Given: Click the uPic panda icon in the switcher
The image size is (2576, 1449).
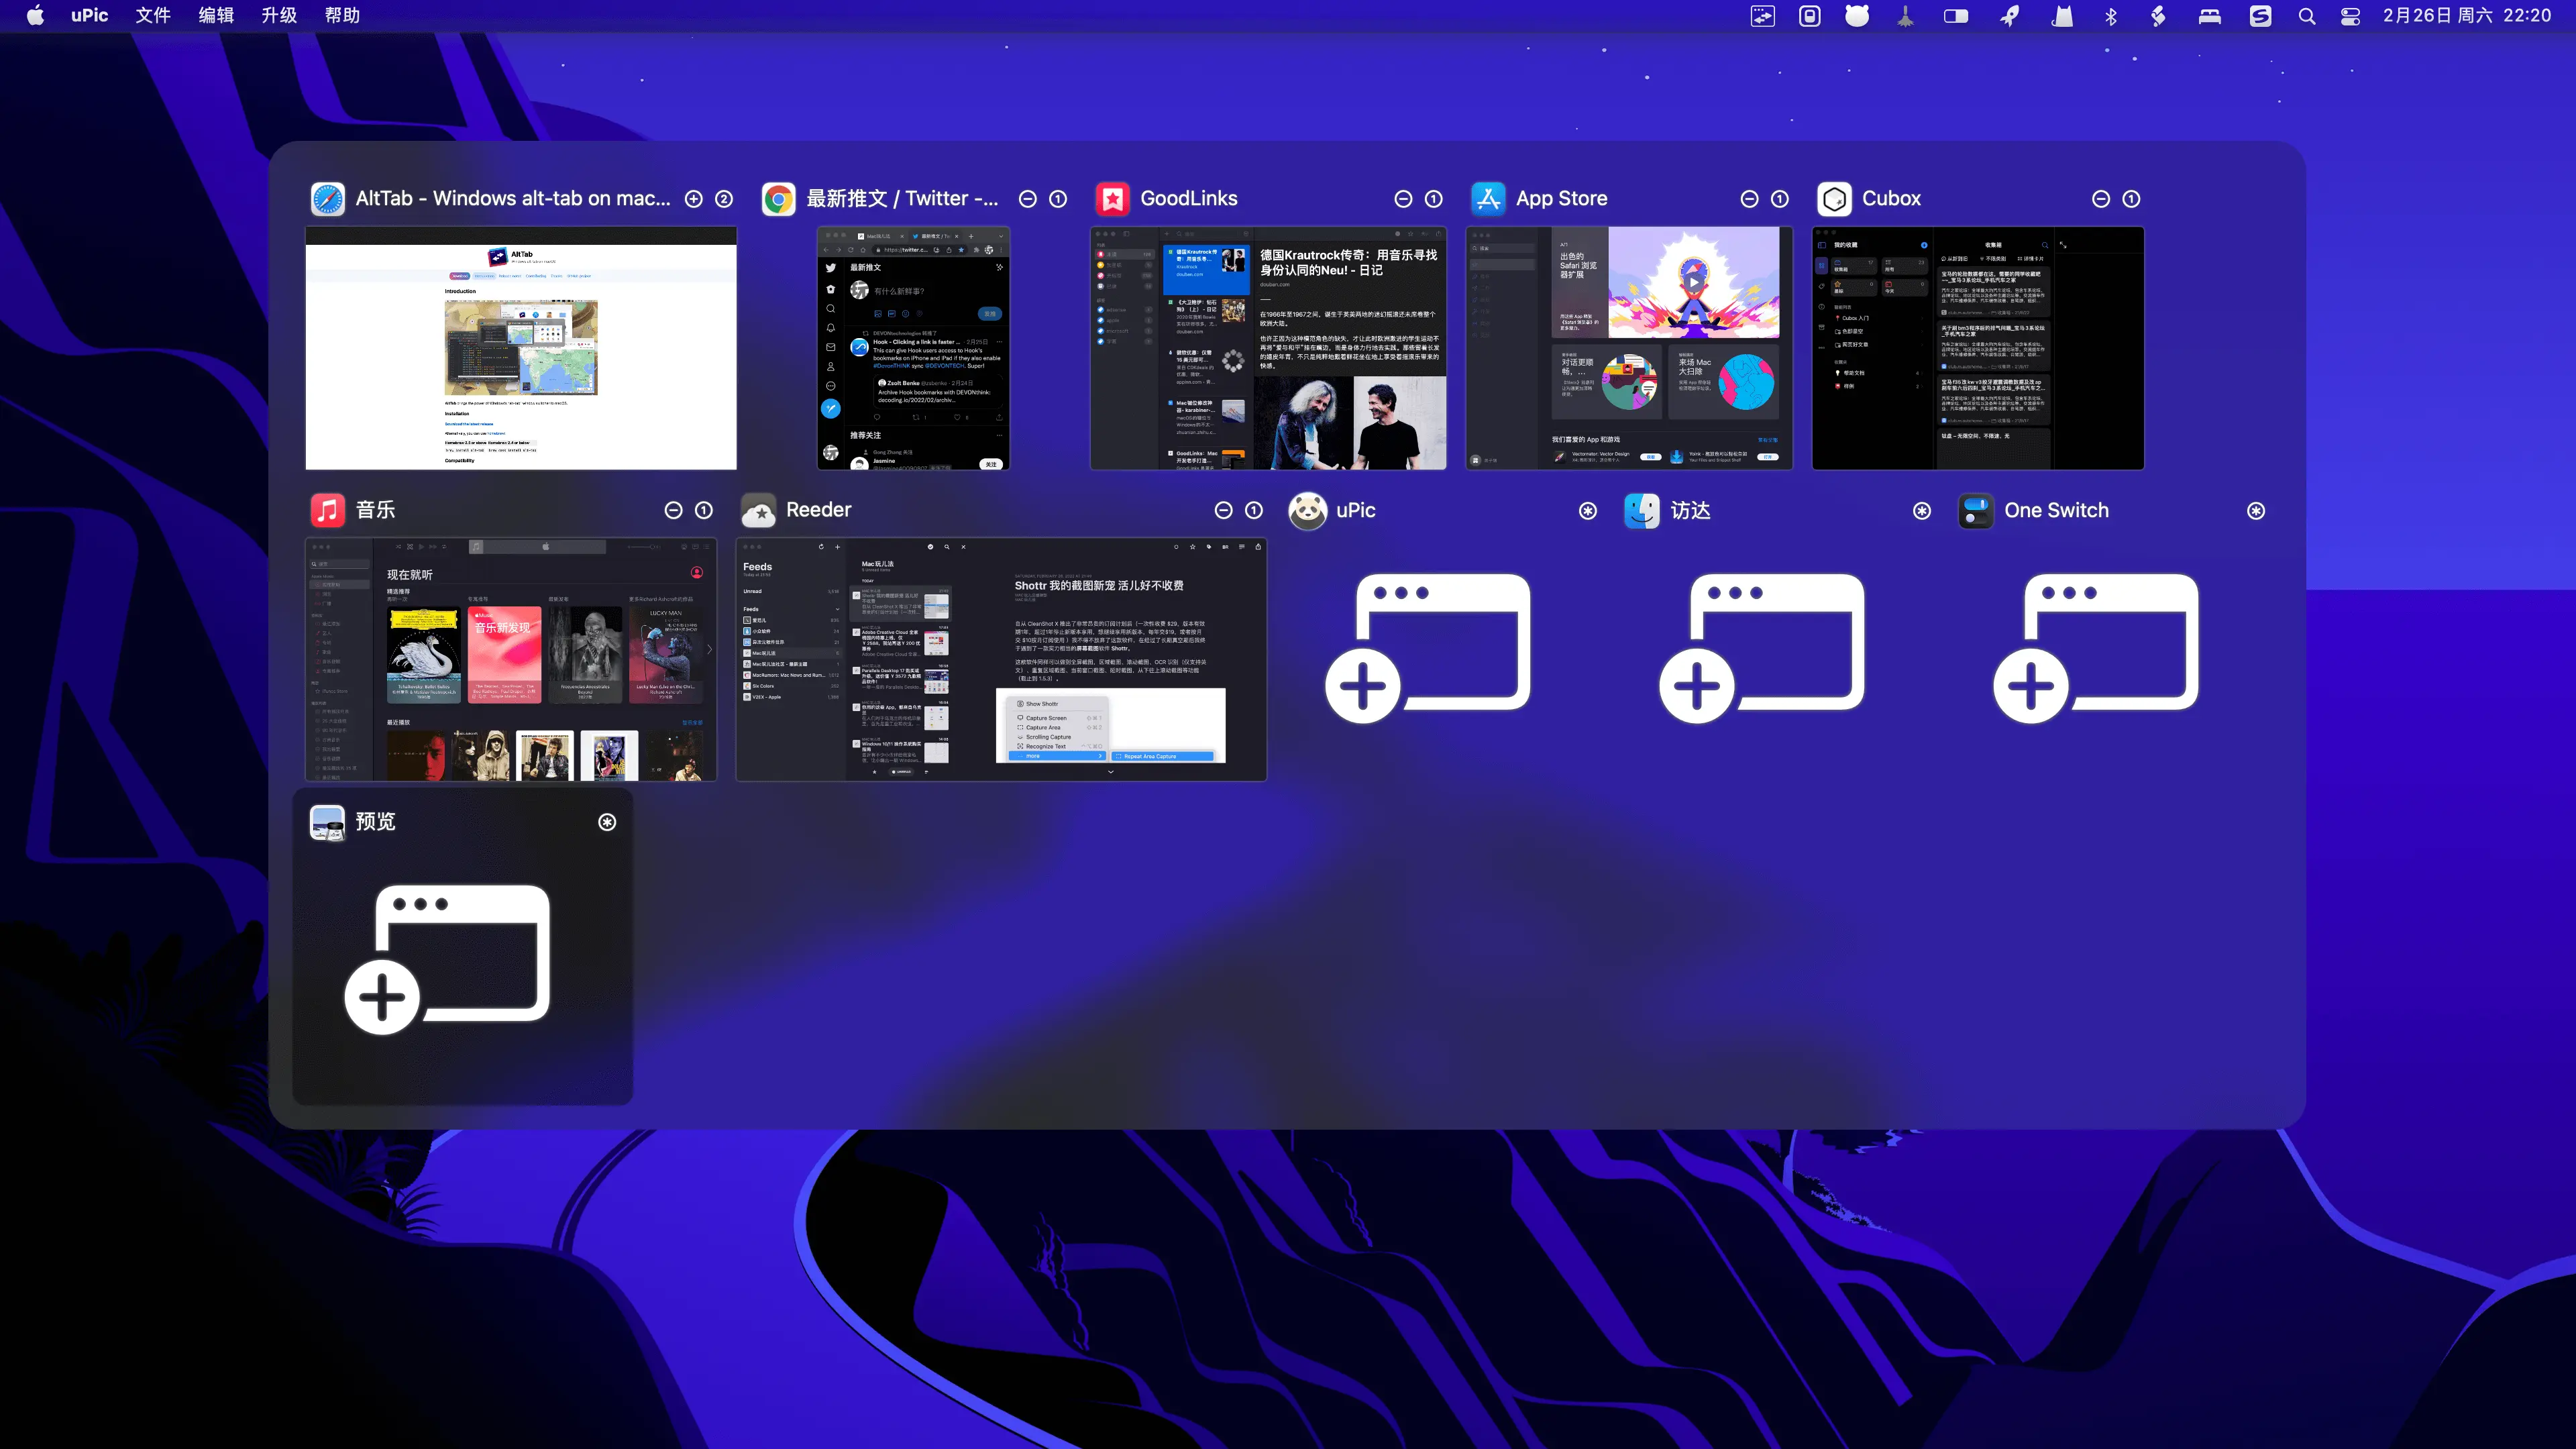Looking at the screenshot, I should tap(1307, 510).
